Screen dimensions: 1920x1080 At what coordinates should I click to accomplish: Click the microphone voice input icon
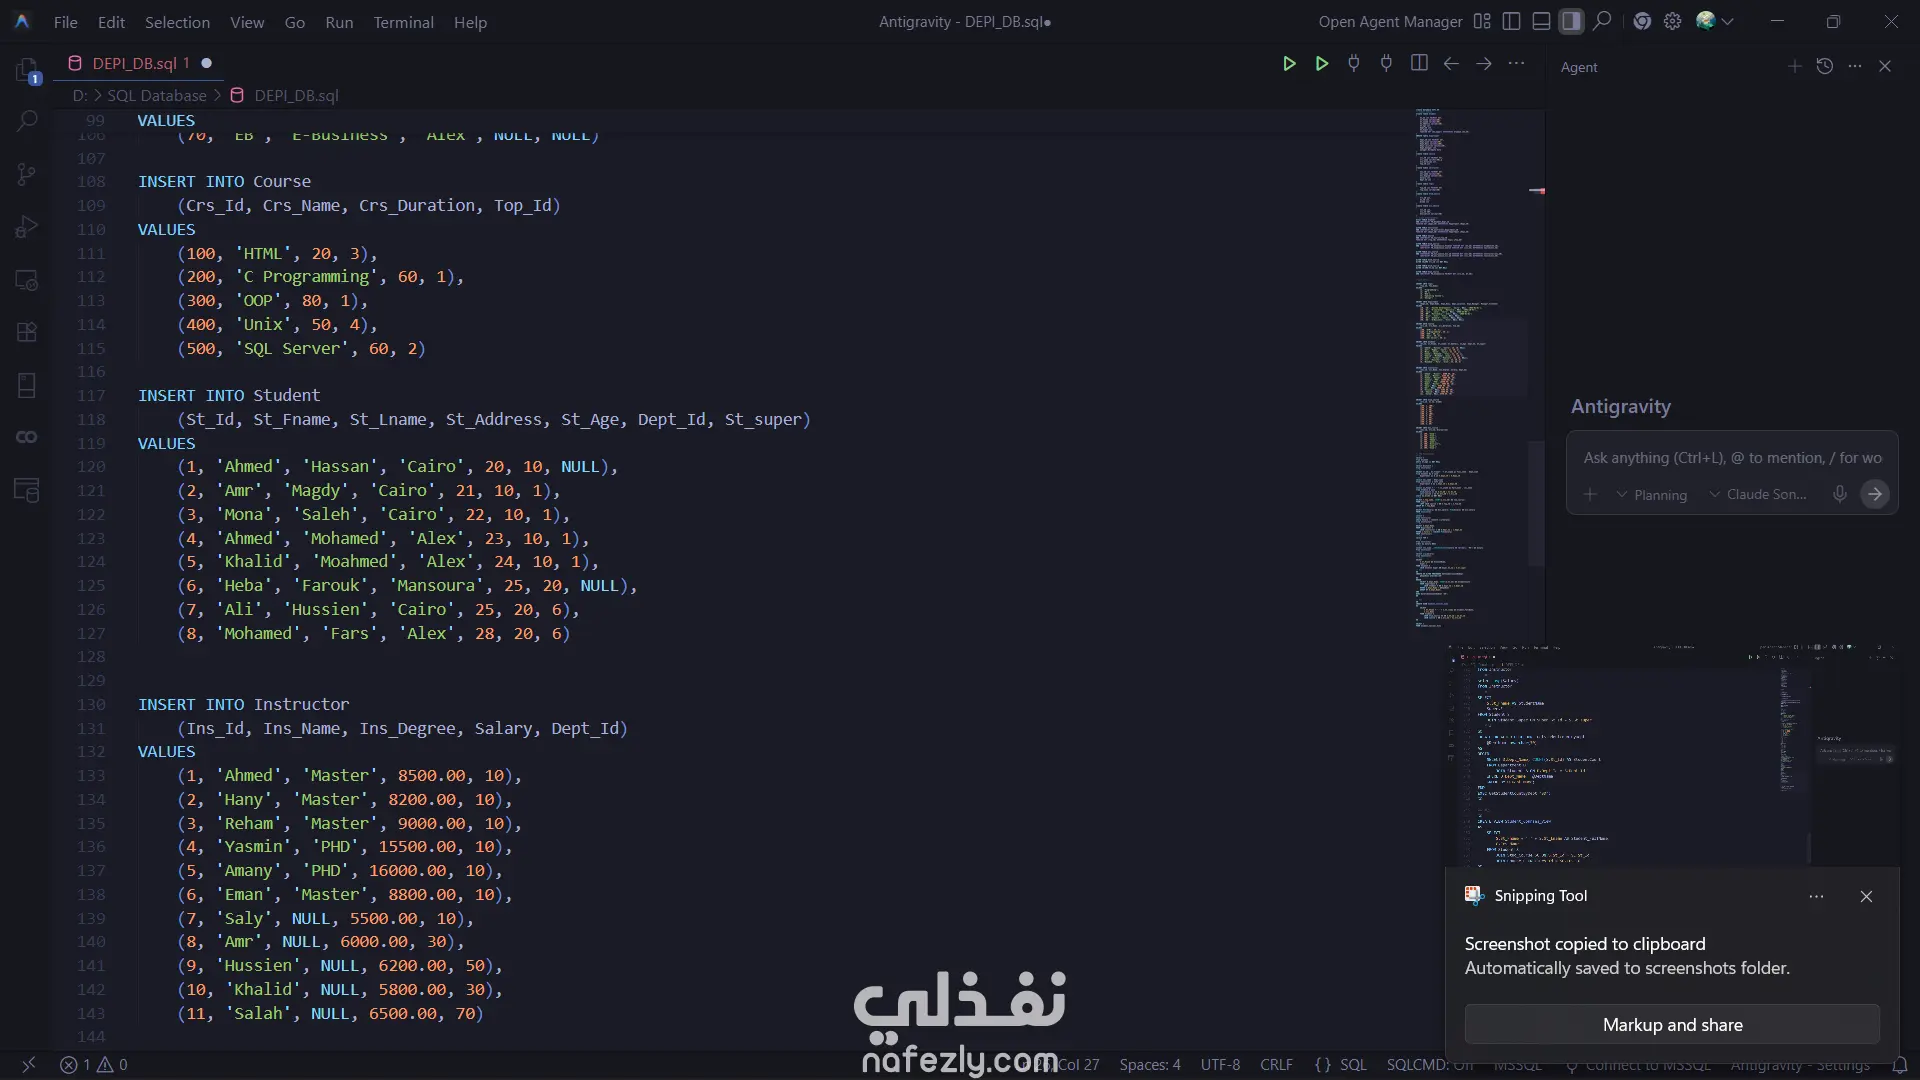click(x=1839, y=494)
